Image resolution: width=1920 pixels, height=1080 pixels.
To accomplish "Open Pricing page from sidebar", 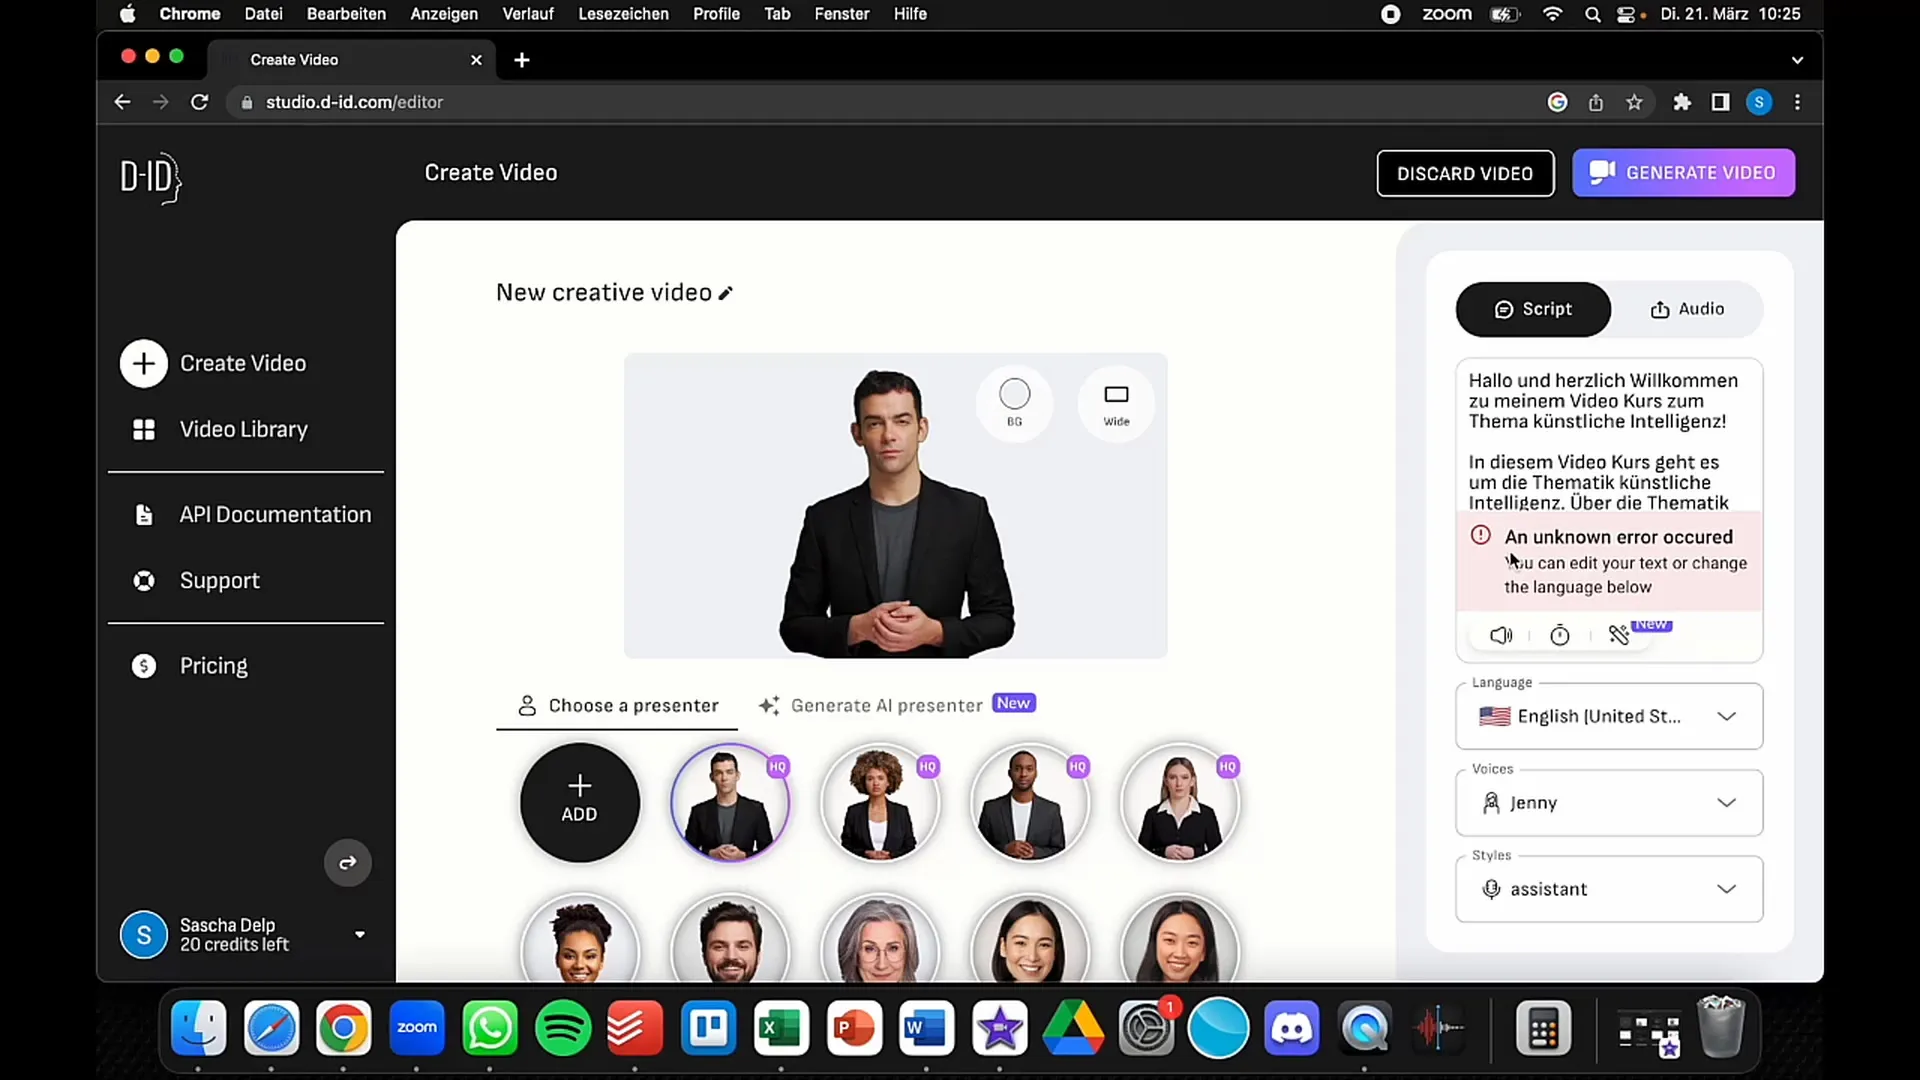I will [x=212, y=666].
